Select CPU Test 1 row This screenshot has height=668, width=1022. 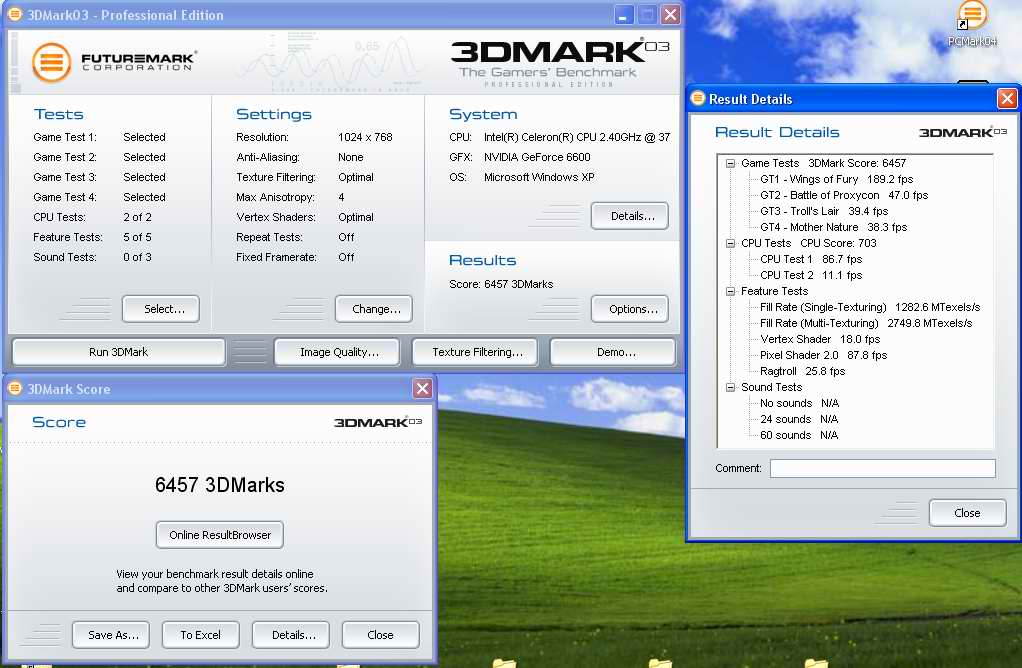point(811,259)
